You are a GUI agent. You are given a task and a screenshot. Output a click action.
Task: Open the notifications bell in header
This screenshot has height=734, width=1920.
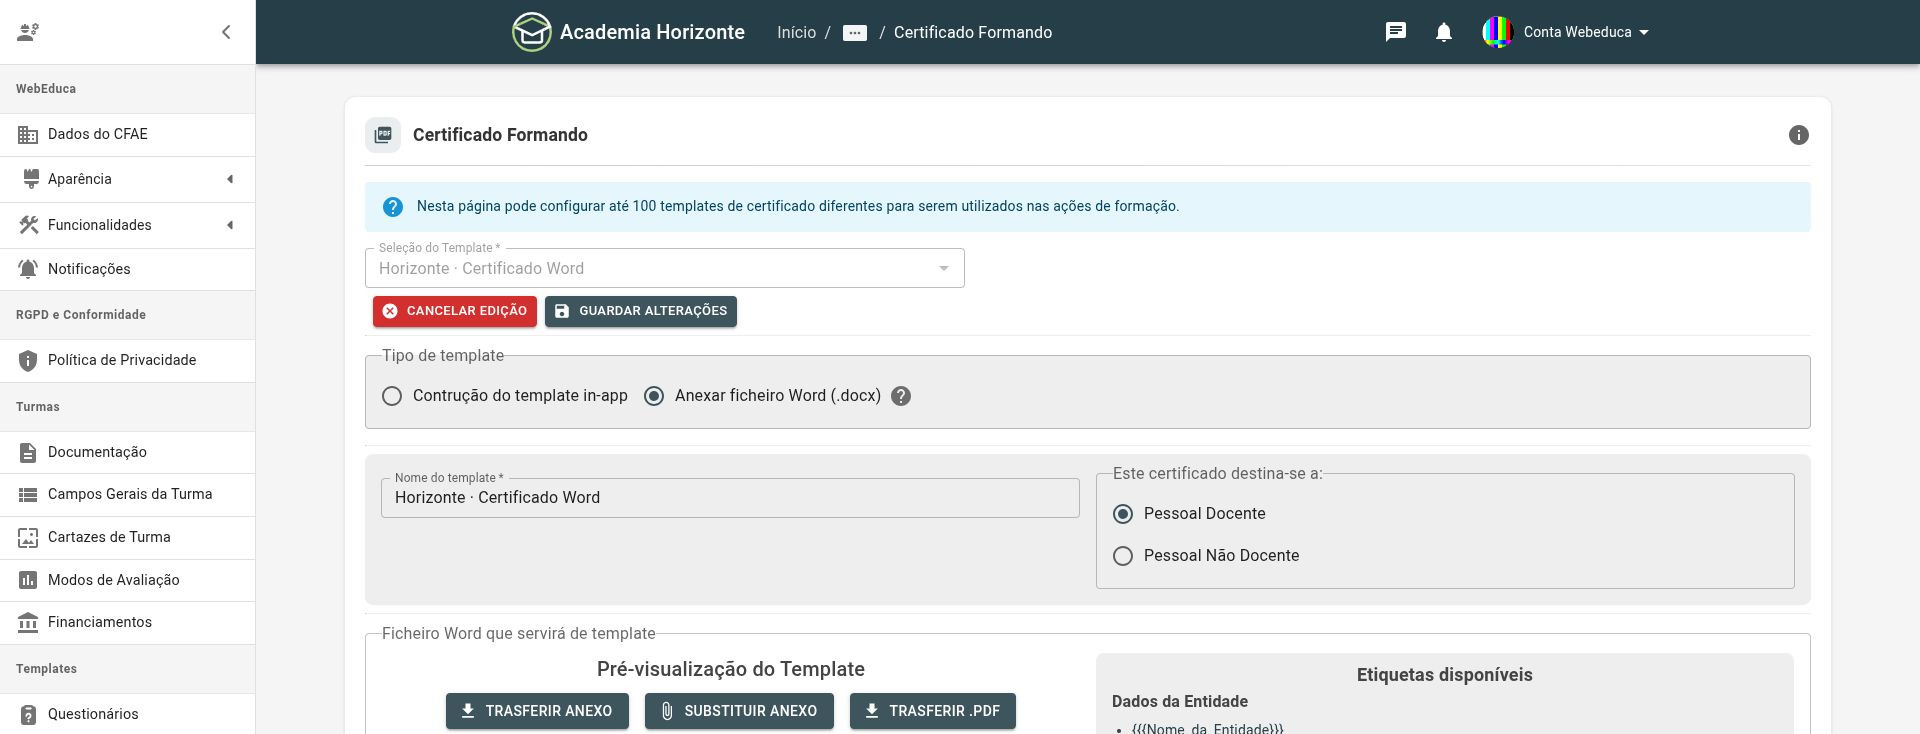[1444, 32]
